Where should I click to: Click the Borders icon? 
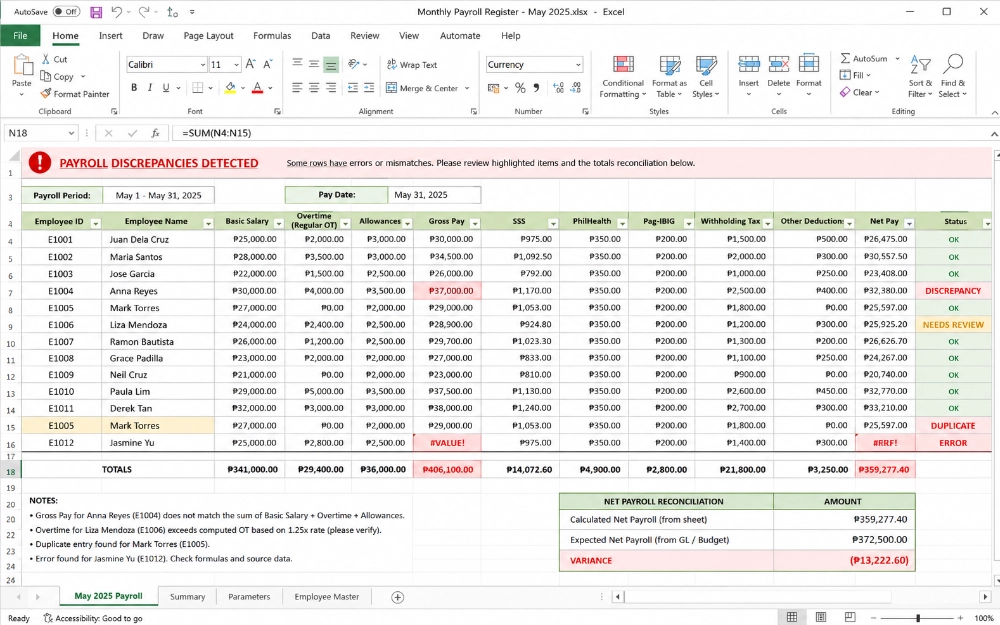tap(198, 88)
